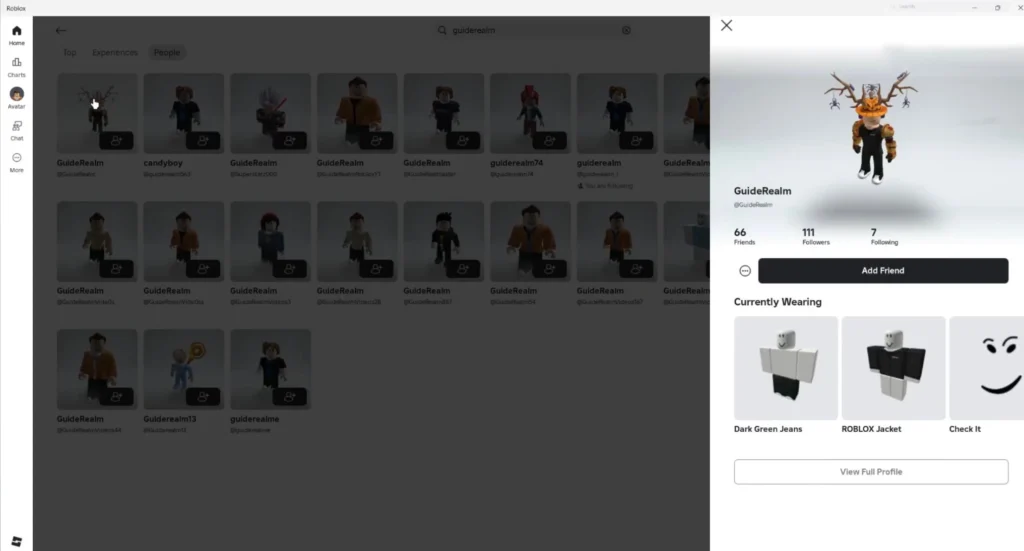
Task: Click the Roblox logo at the sidebar bottom
Action: point(16,541)
